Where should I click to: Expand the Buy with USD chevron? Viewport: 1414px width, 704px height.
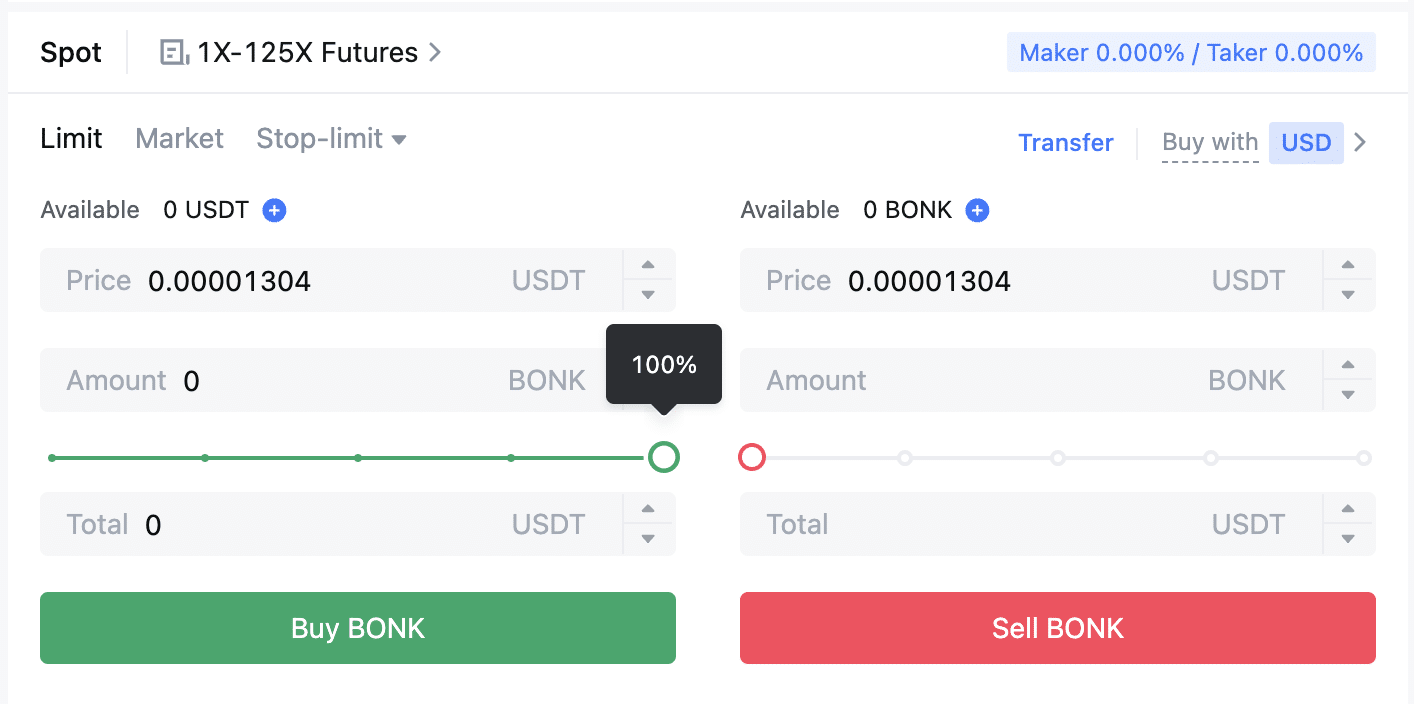click(x=1360, y=143)
